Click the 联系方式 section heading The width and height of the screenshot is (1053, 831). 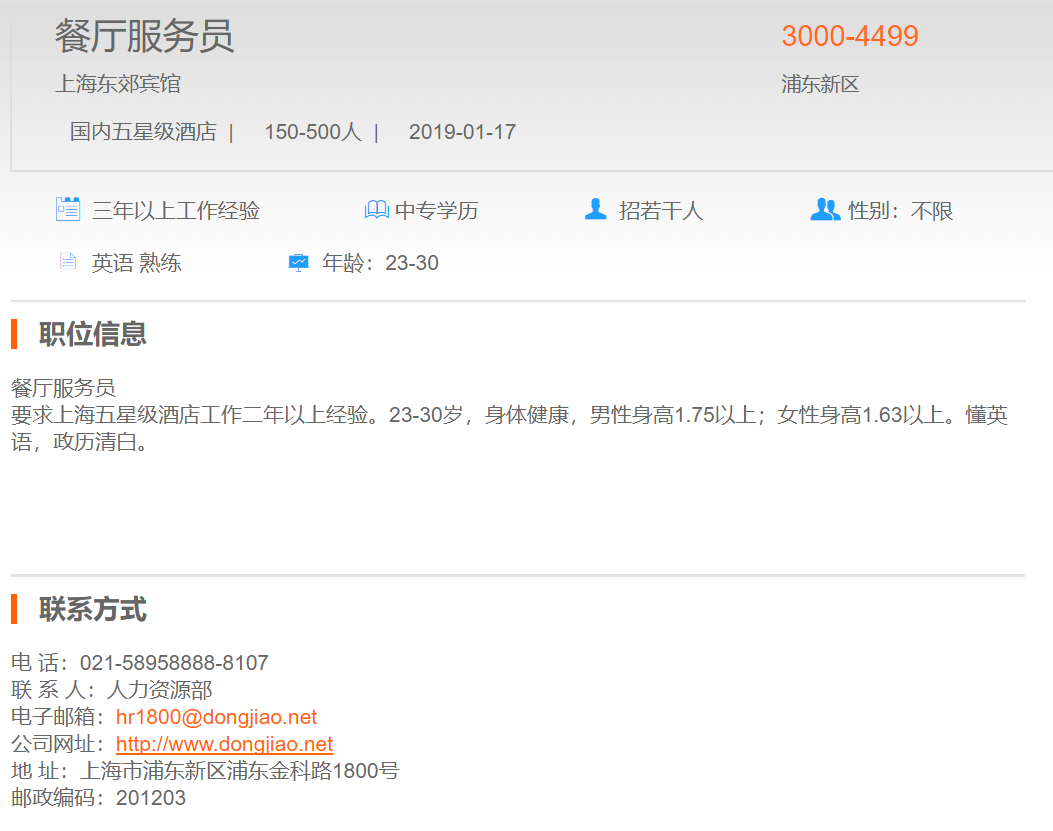(x=93, y=609)
